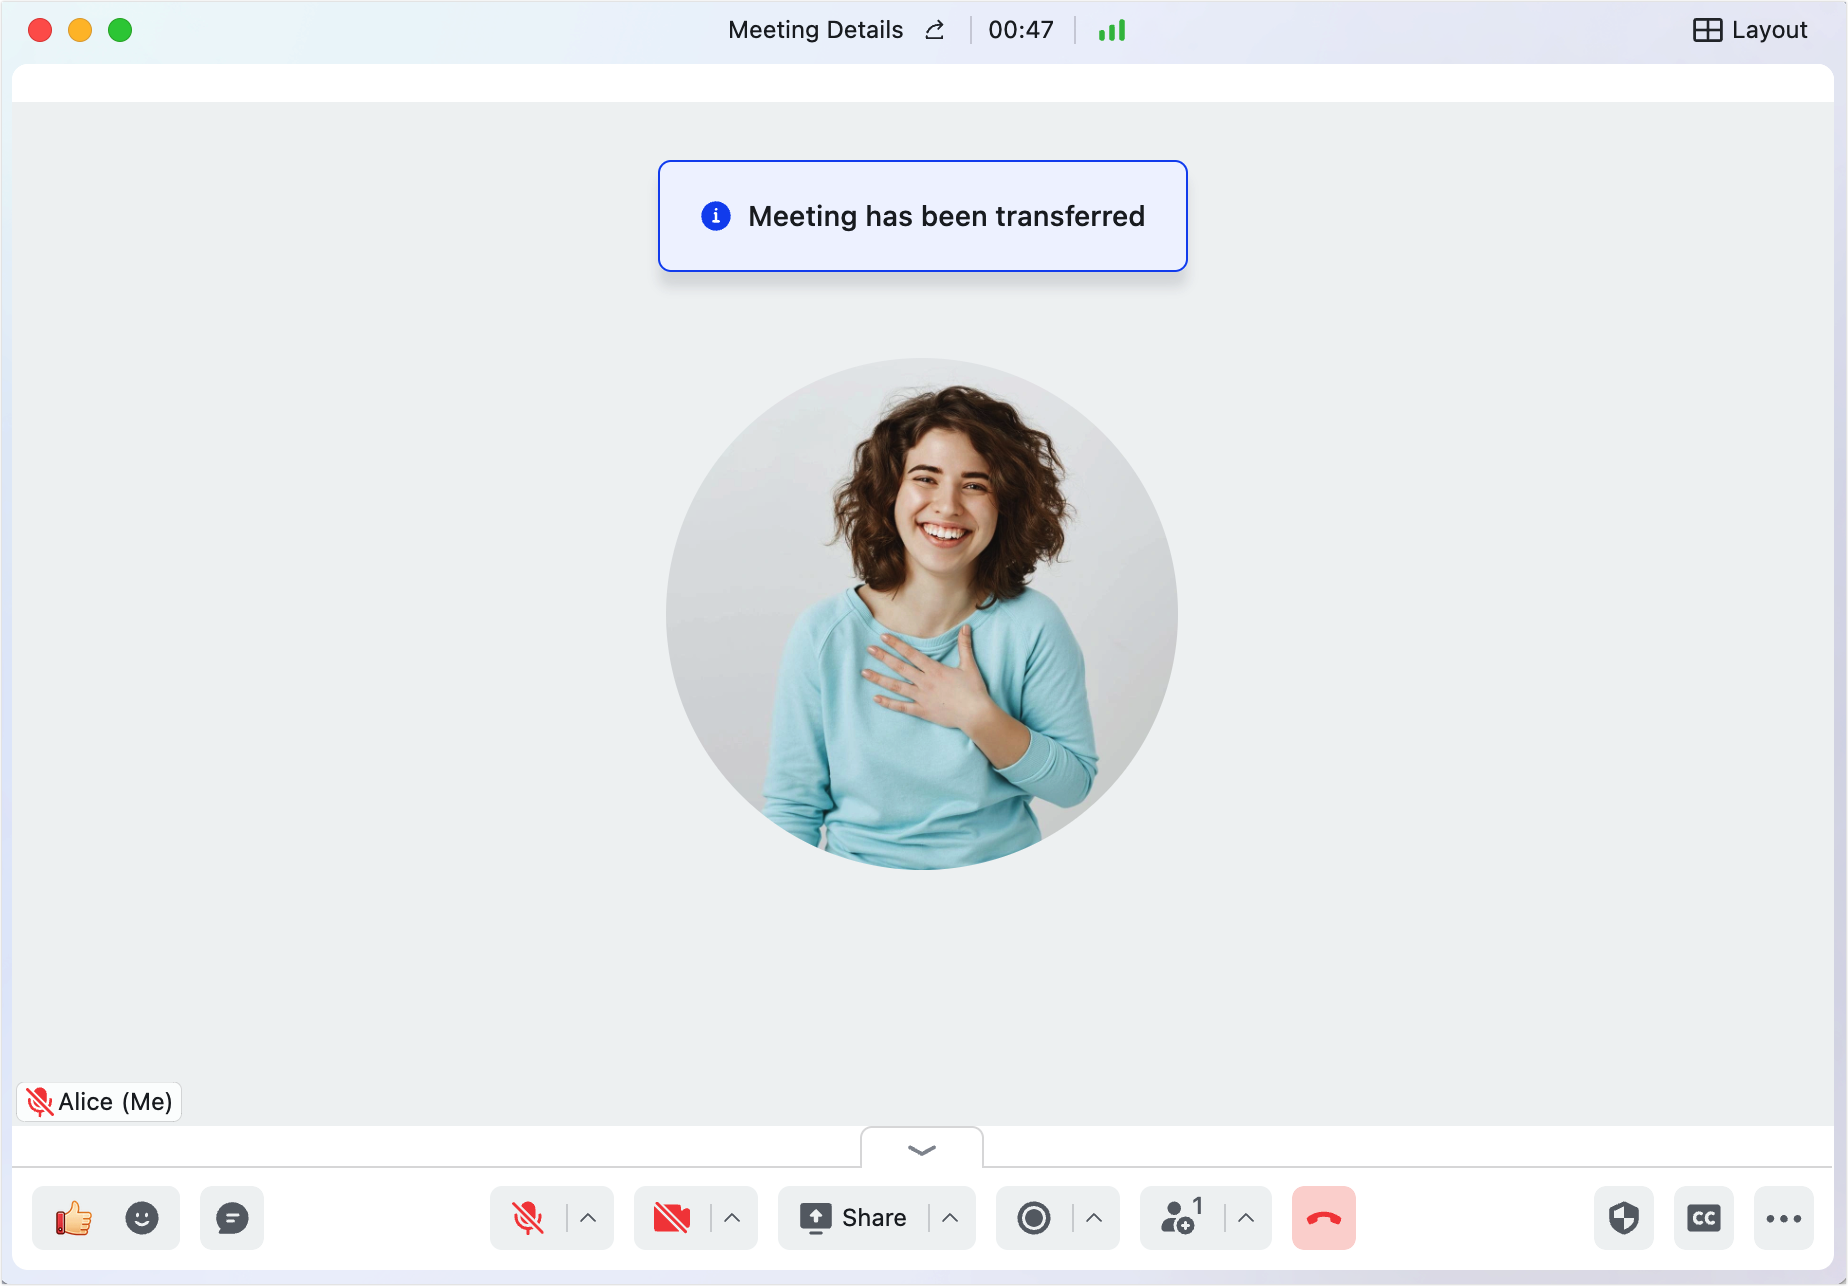
Task: Share the meeting link via the export arrow
Action: [933, 30]
